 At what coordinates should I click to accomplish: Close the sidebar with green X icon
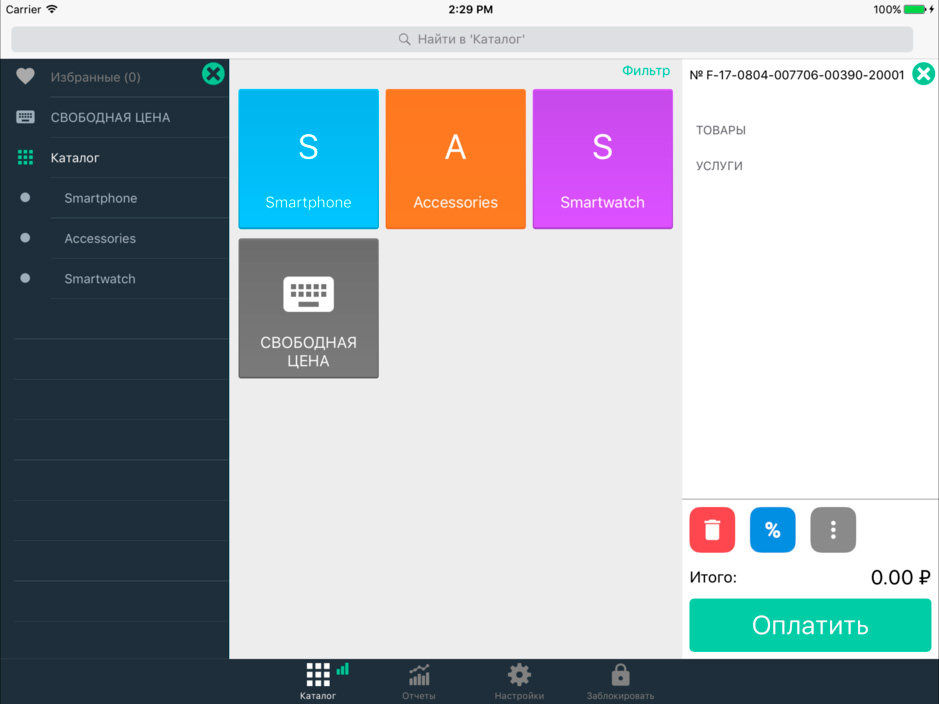pos(213,73)
